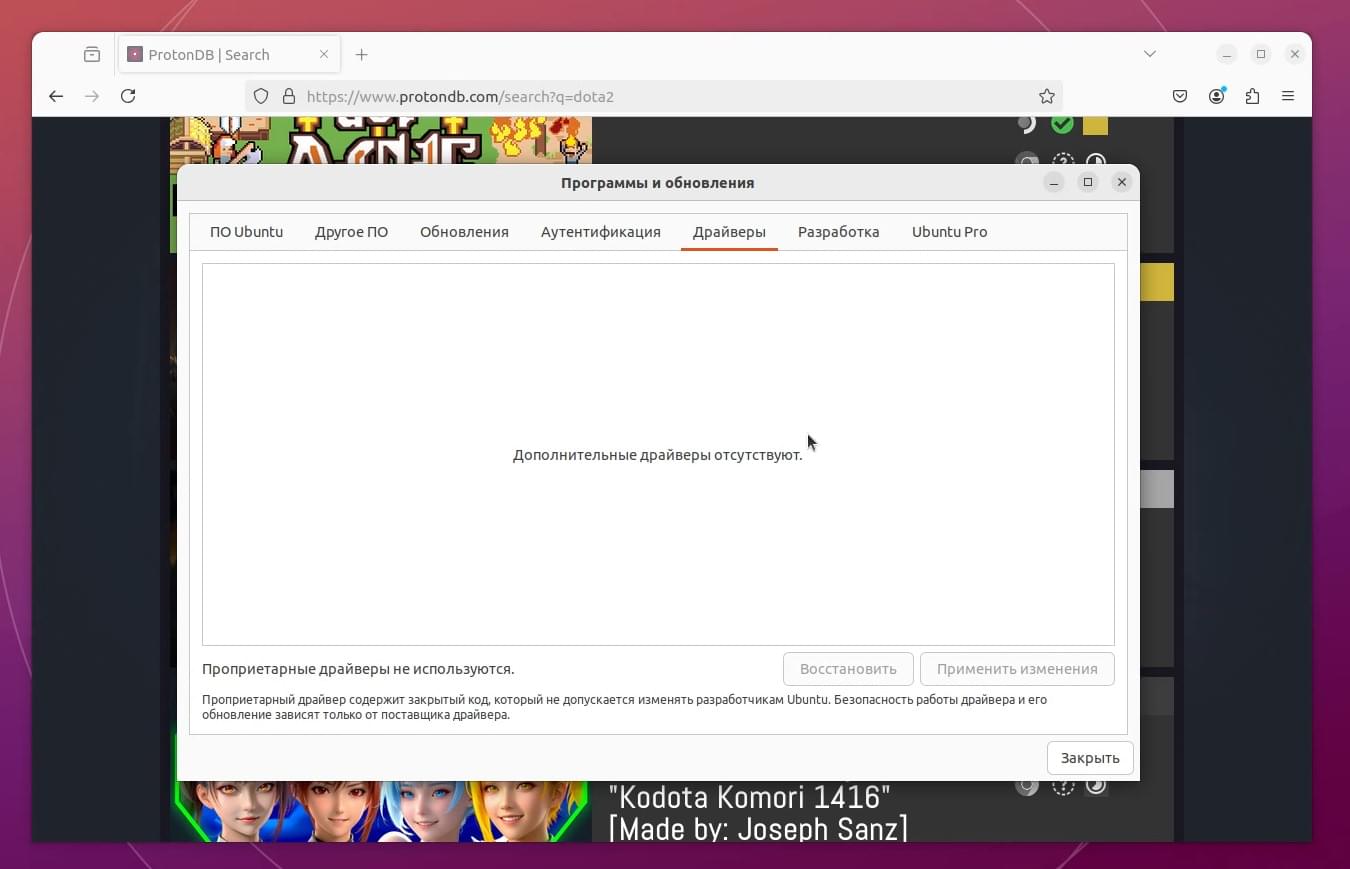Open the "ПО Ubuntu" tab
Screen dimensions: 1350x869
tap(246, 232)
